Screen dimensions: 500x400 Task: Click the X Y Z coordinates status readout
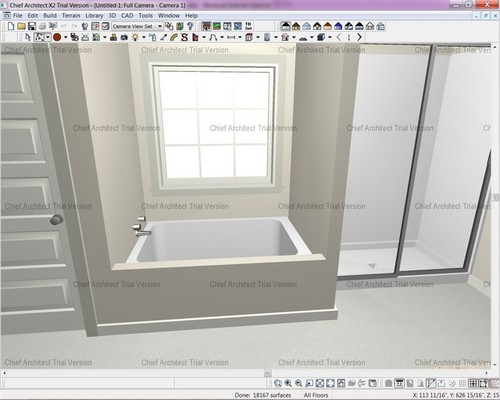(x=456, y=395)
